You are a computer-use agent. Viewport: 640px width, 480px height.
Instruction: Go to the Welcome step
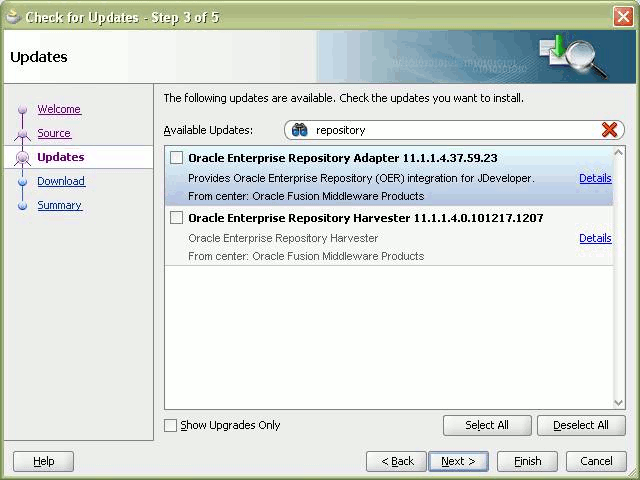(59, 109)
